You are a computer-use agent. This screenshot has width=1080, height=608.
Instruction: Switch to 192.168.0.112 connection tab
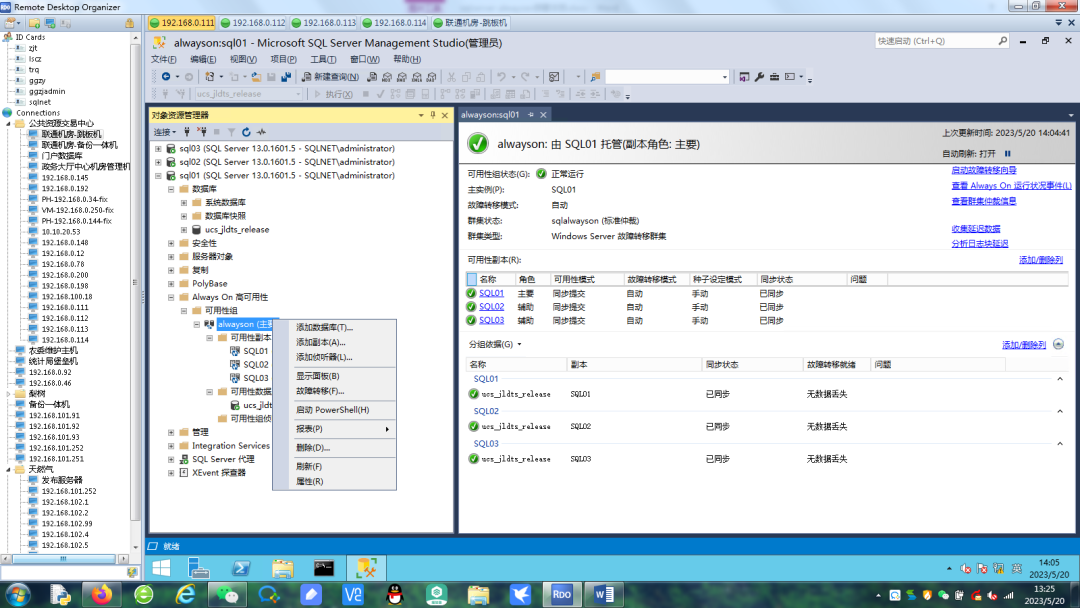click(x=253, y=23)
